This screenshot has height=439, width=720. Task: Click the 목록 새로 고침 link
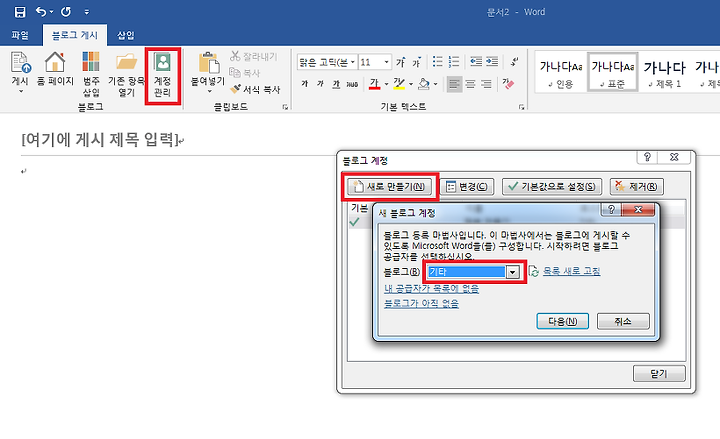(571, 271)
